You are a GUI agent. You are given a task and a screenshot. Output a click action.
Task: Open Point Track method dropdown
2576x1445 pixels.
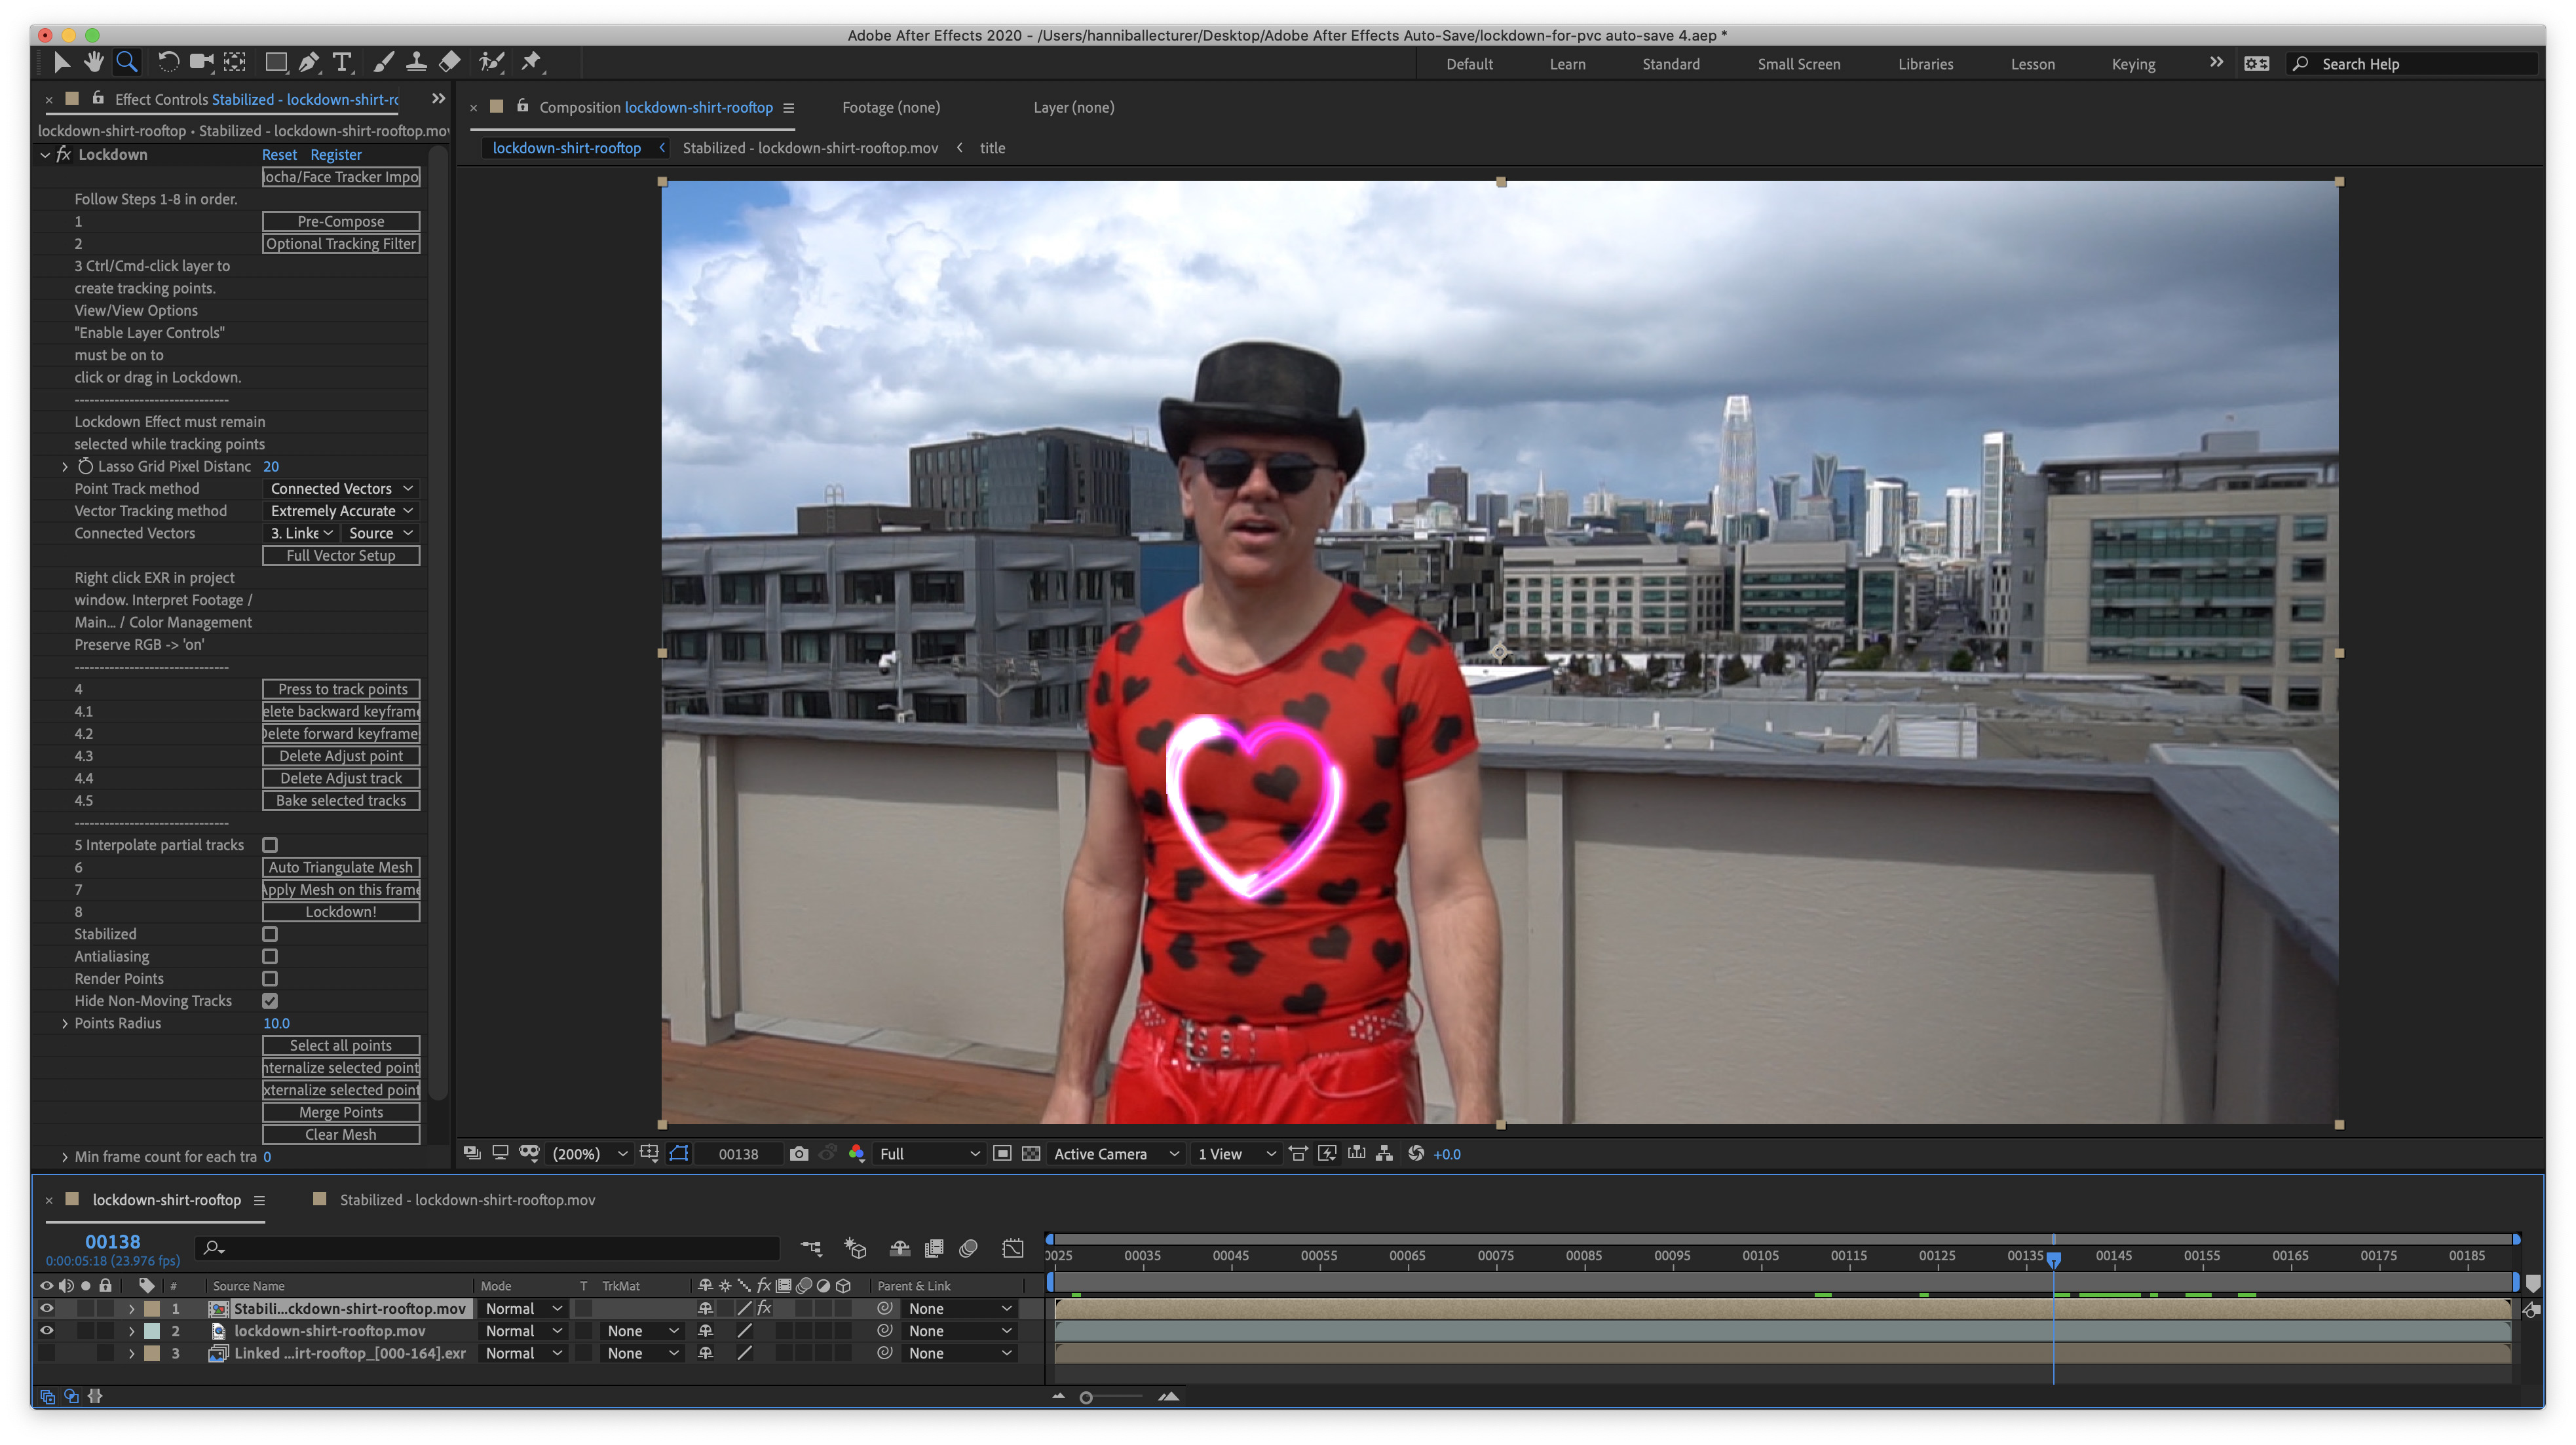[341, 488]
